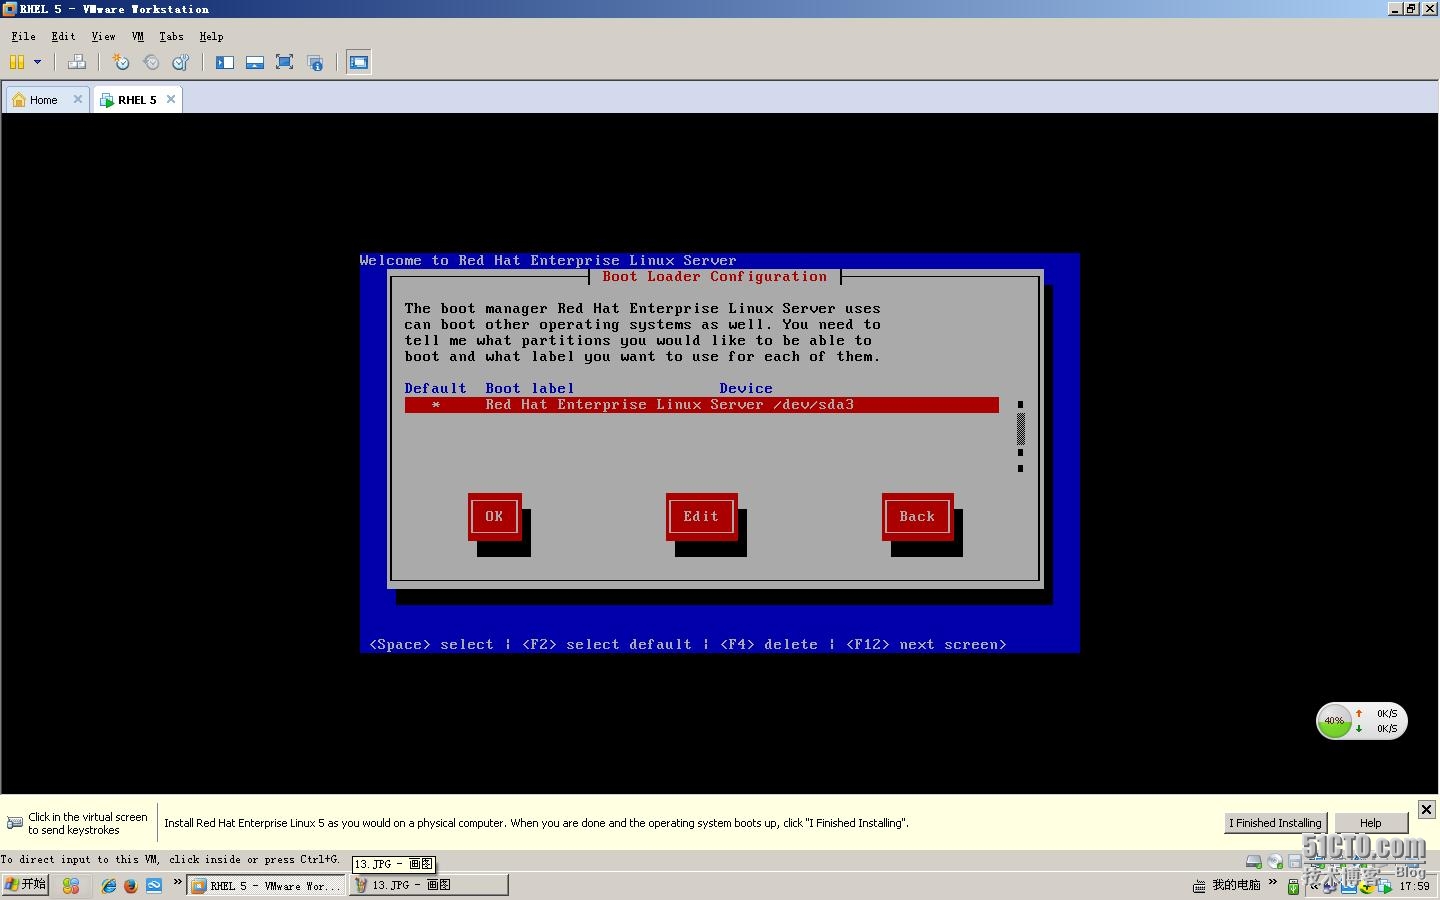Click the floppy device status icon
The width and height of the screenshot is (1440, 900).
pyautogui.click(x=1295, y=861)
